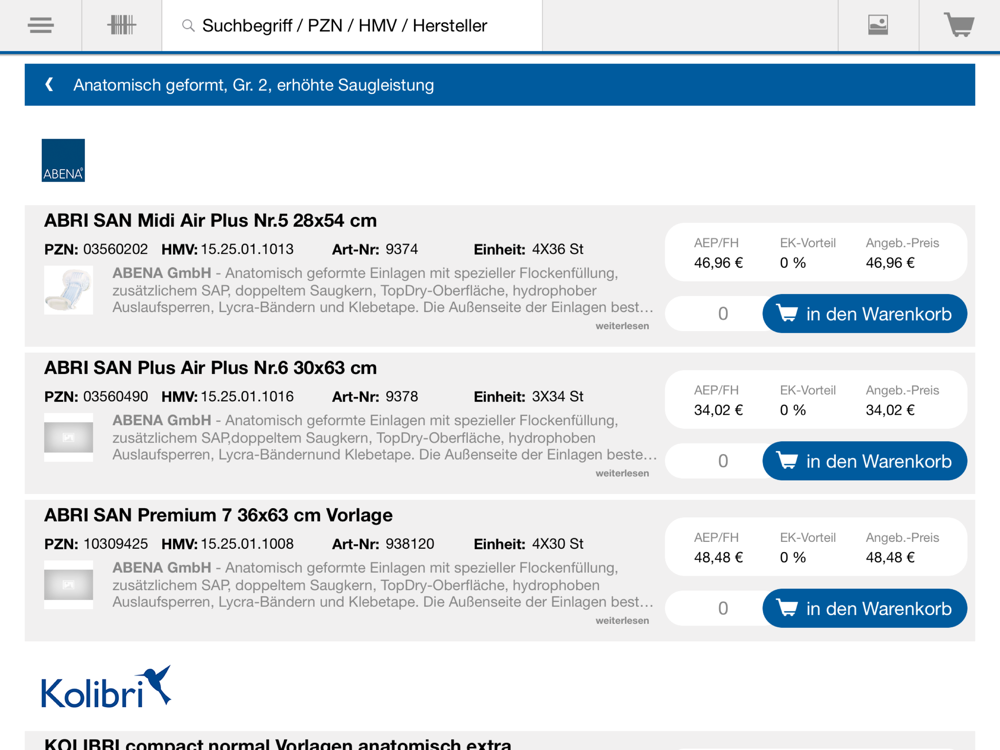
Task: Click the AEP/FH price 46,96 €
Action: click(x=719, y=263)
